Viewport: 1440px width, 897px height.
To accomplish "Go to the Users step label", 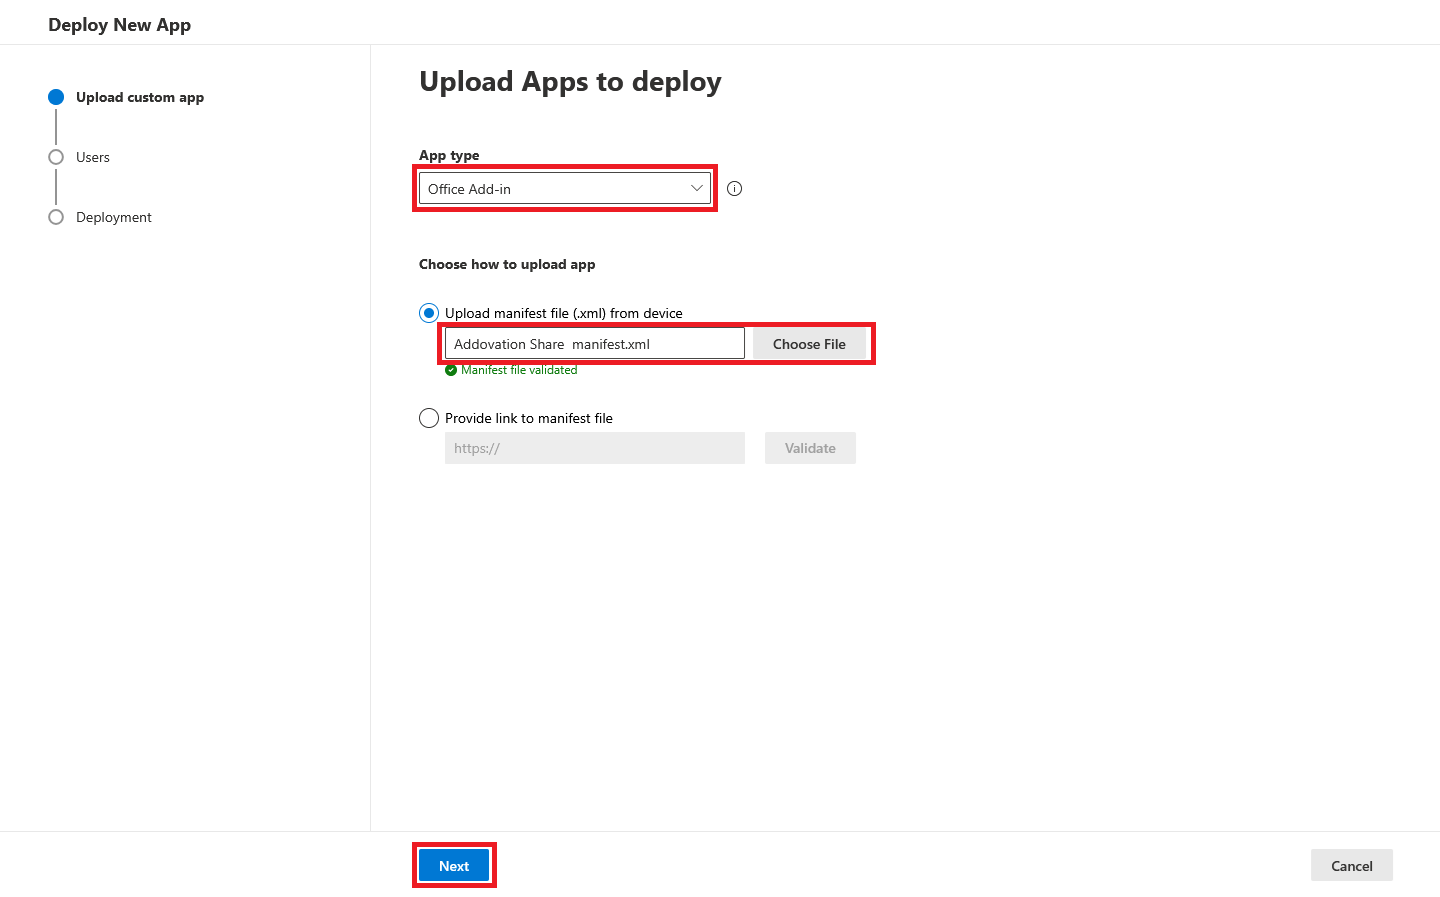I will (93, 157).
